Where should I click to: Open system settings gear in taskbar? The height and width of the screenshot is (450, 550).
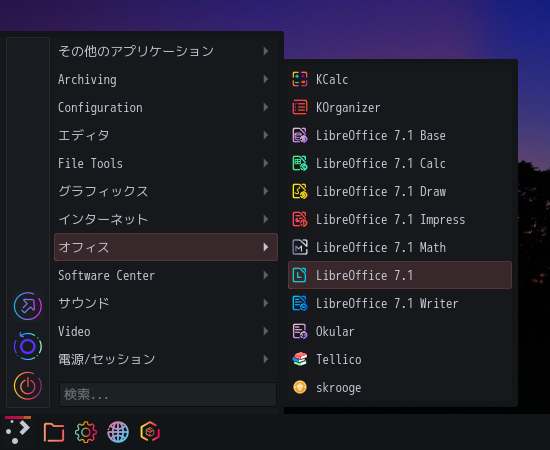(86, 432)
